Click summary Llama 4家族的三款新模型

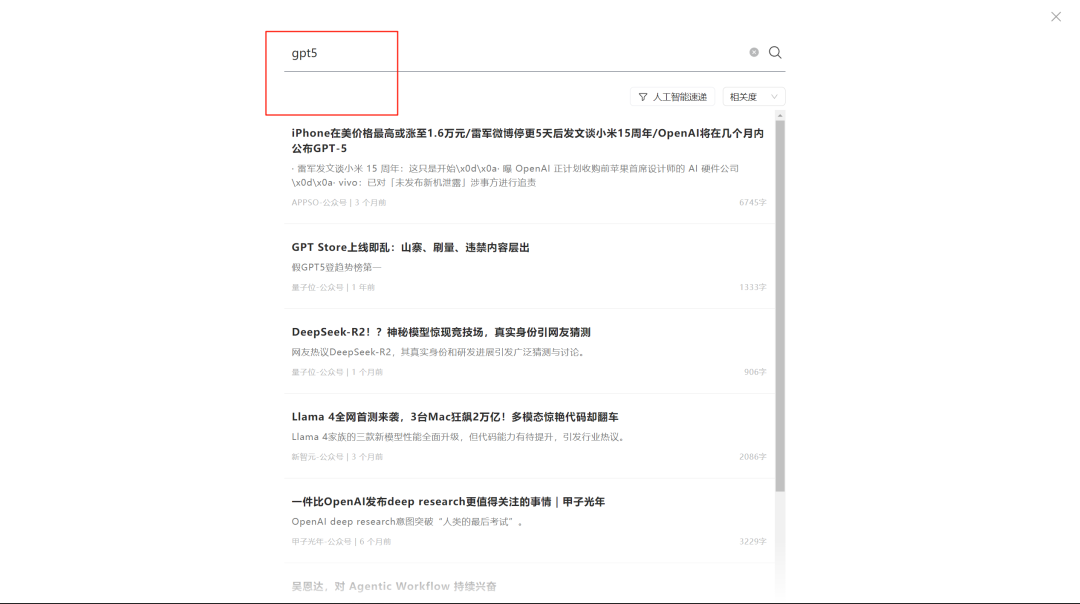coord(459,437)
